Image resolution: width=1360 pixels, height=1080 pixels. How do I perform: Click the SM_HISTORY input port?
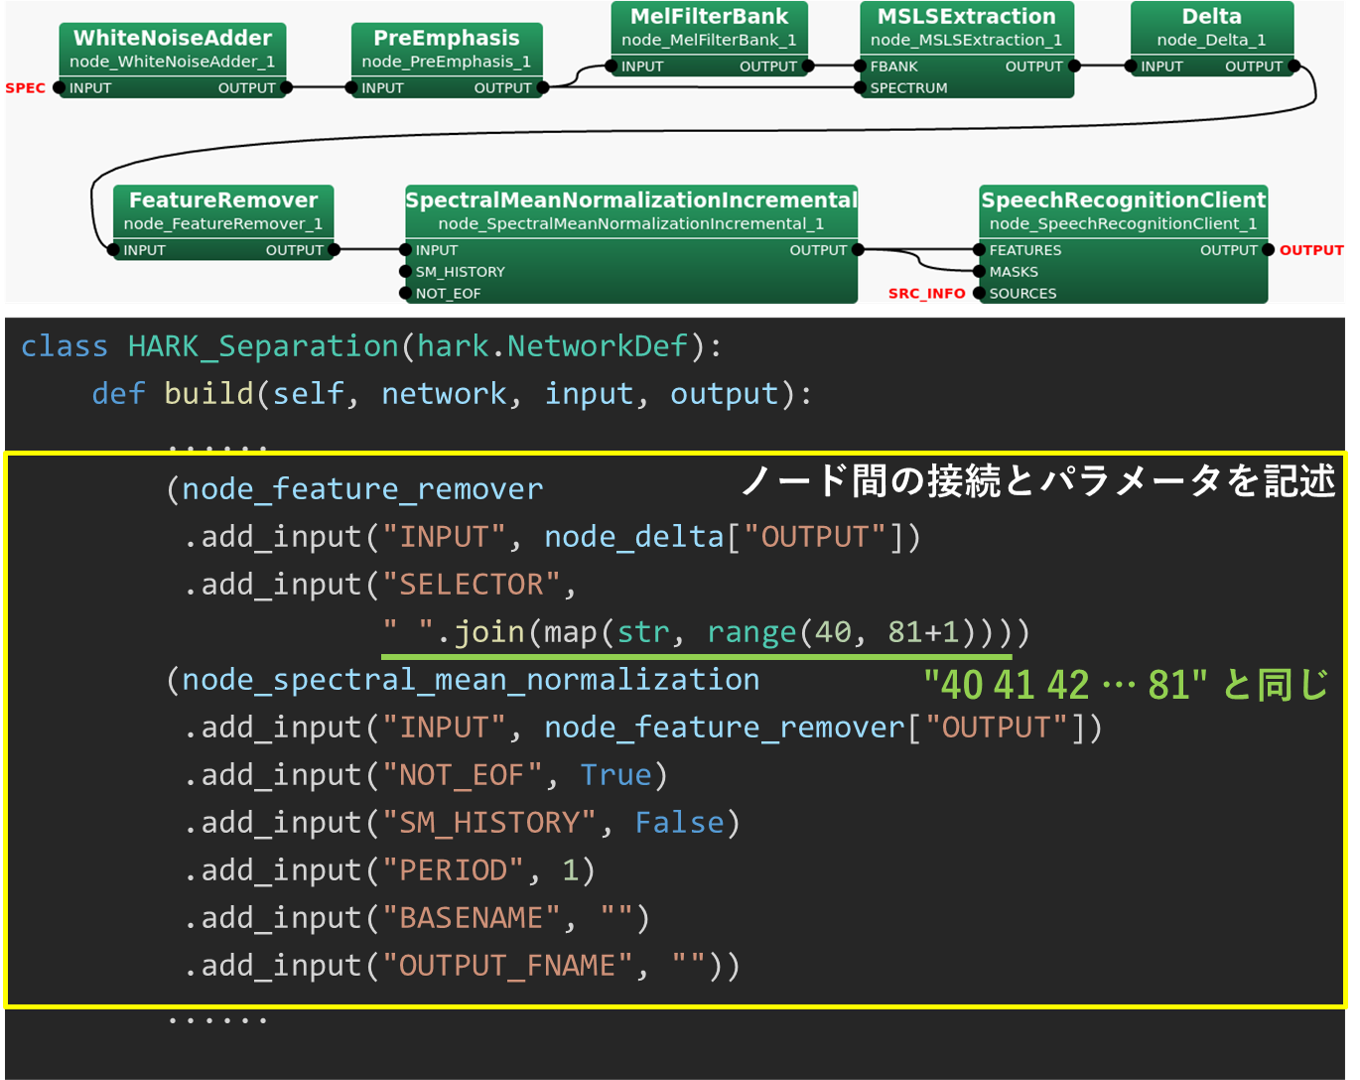point(406,272)
